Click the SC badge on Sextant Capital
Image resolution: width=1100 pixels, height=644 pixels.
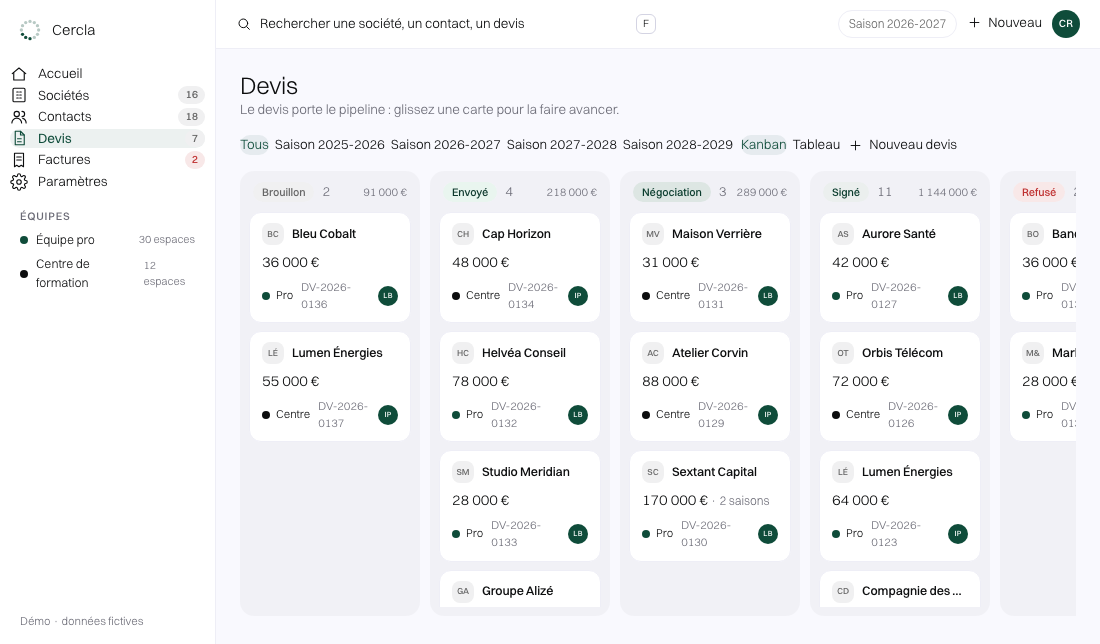pyautogui.click(x=653, y=472)
